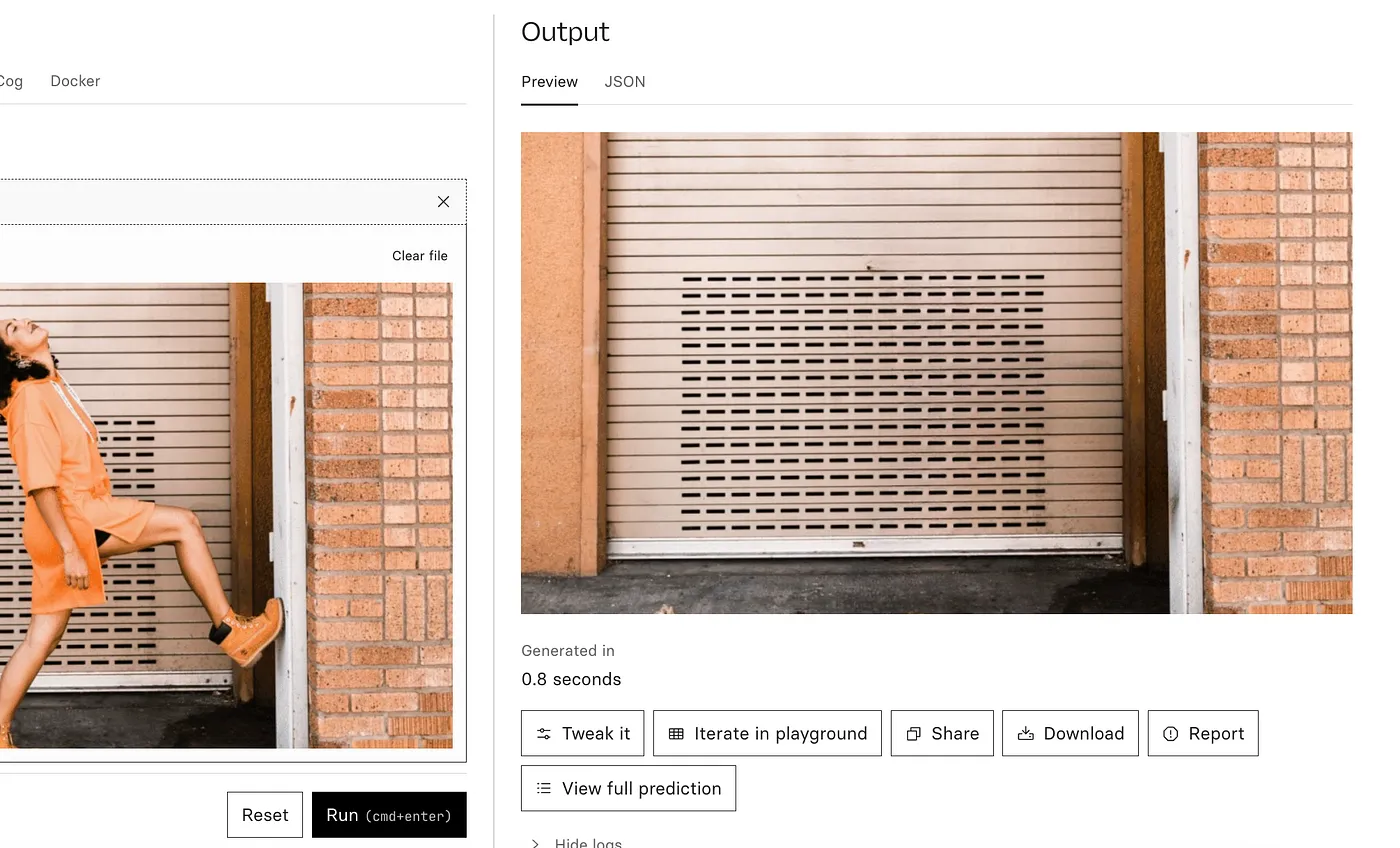Viewport: 1400px width, 848px height.
Task: Click the table icon on Iterate in playground
Action: (x=676, y=734)
